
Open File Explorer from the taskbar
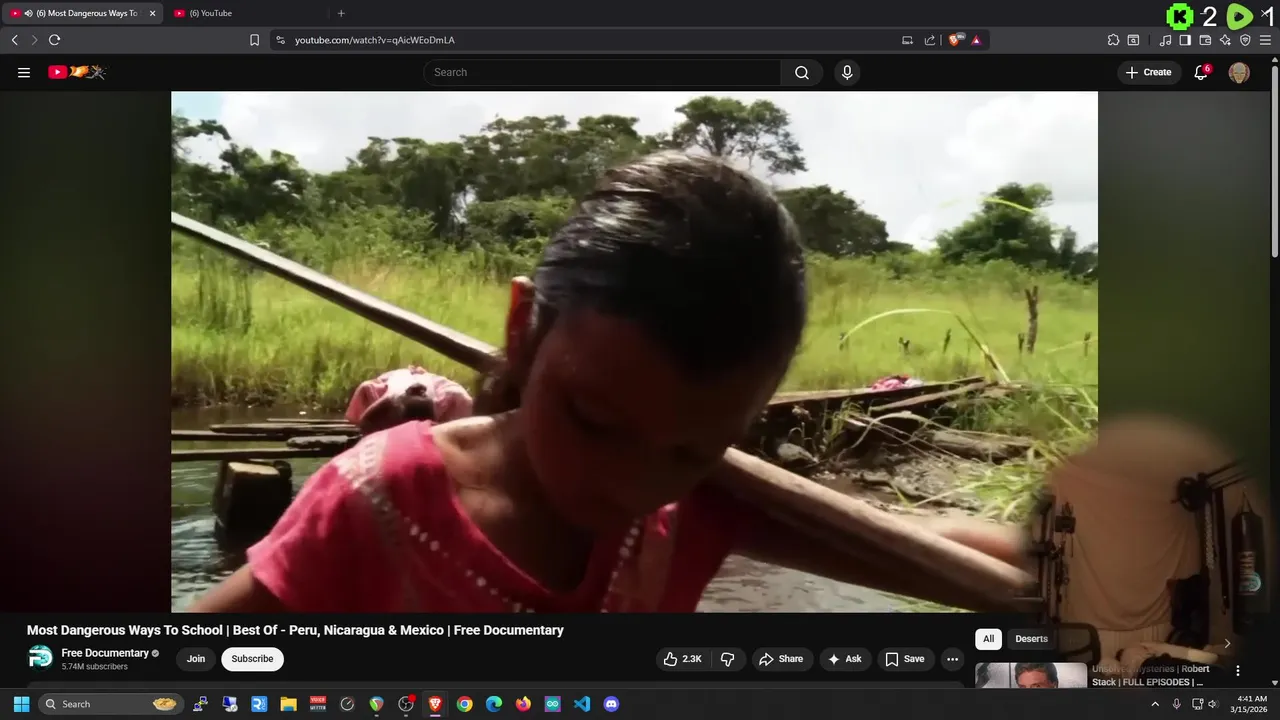click(x=288, y=704)
